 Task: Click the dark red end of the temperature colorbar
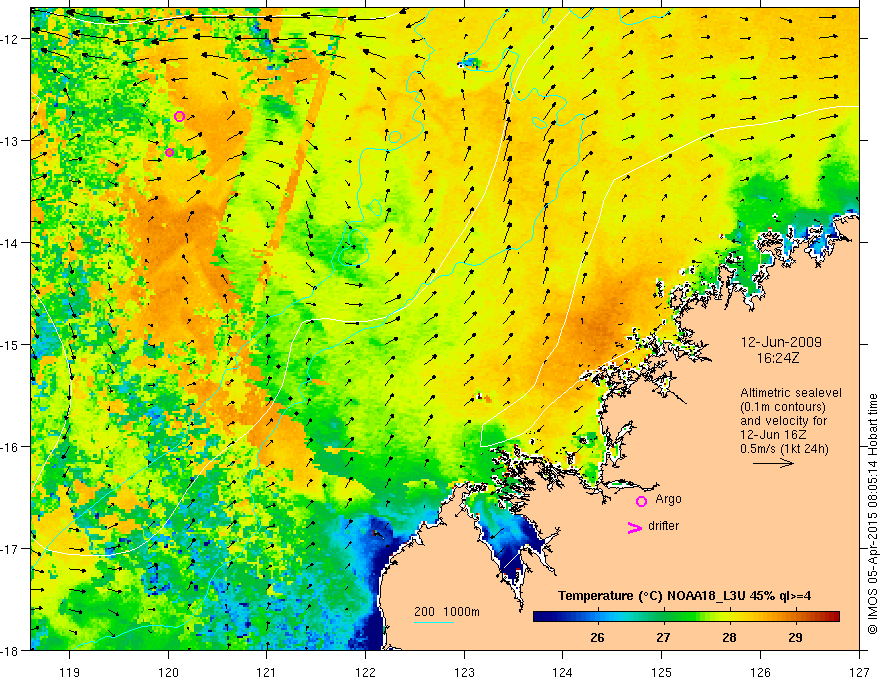pos(833,617)
